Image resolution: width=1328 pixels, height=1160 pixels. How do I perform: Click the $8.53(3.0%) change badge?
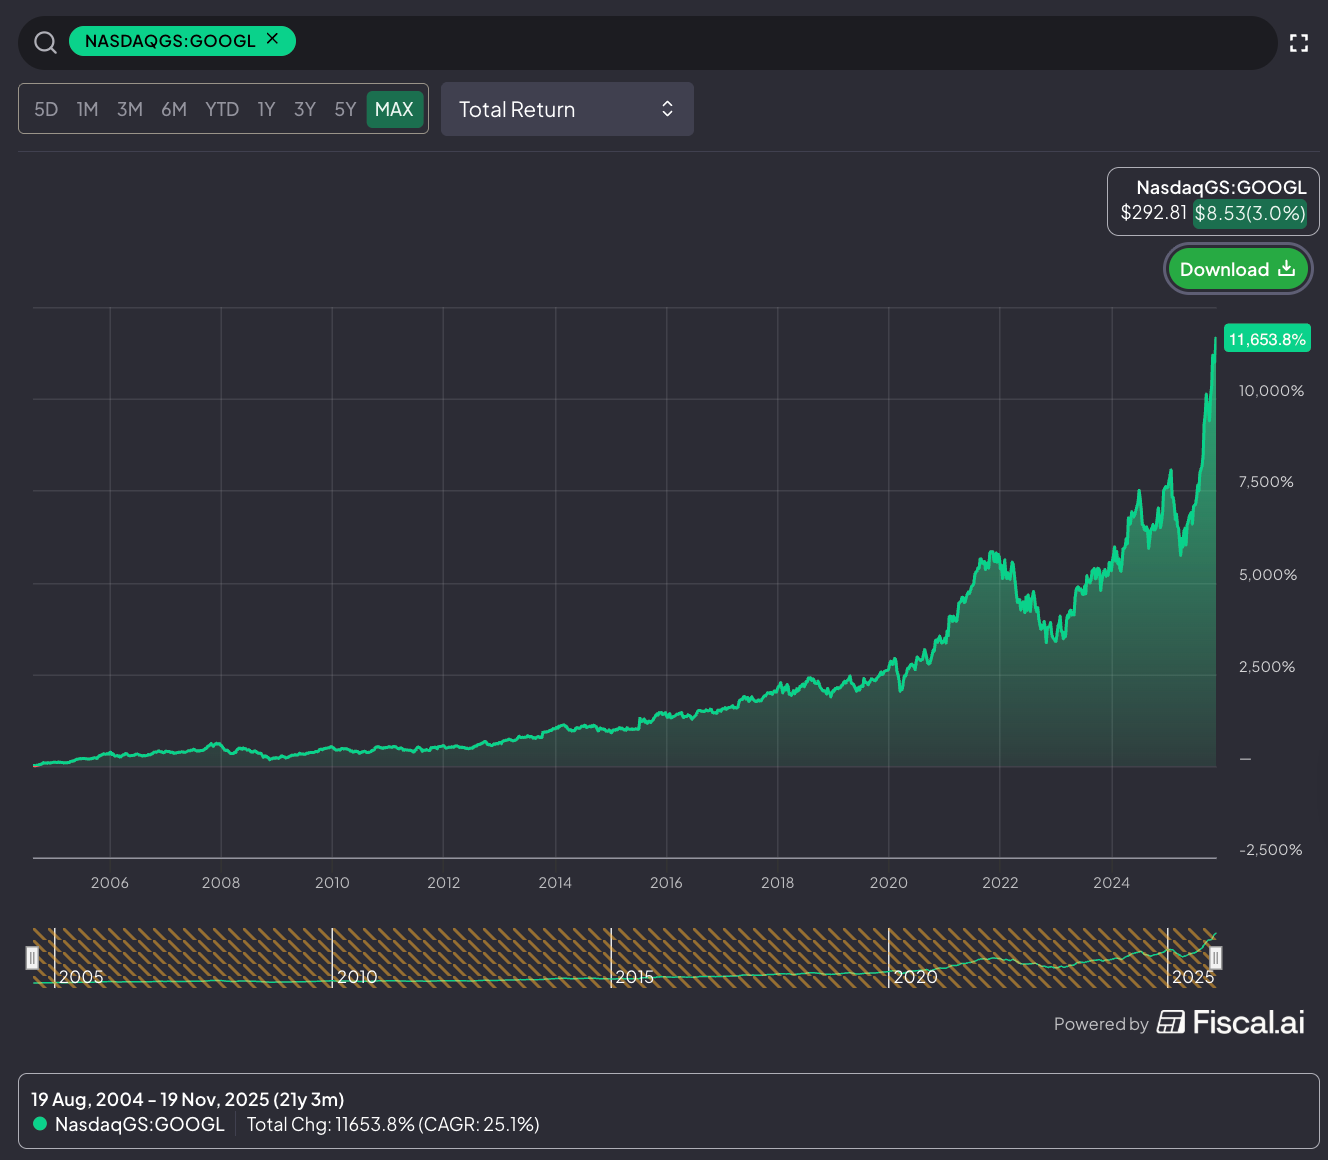(1250, 213)
